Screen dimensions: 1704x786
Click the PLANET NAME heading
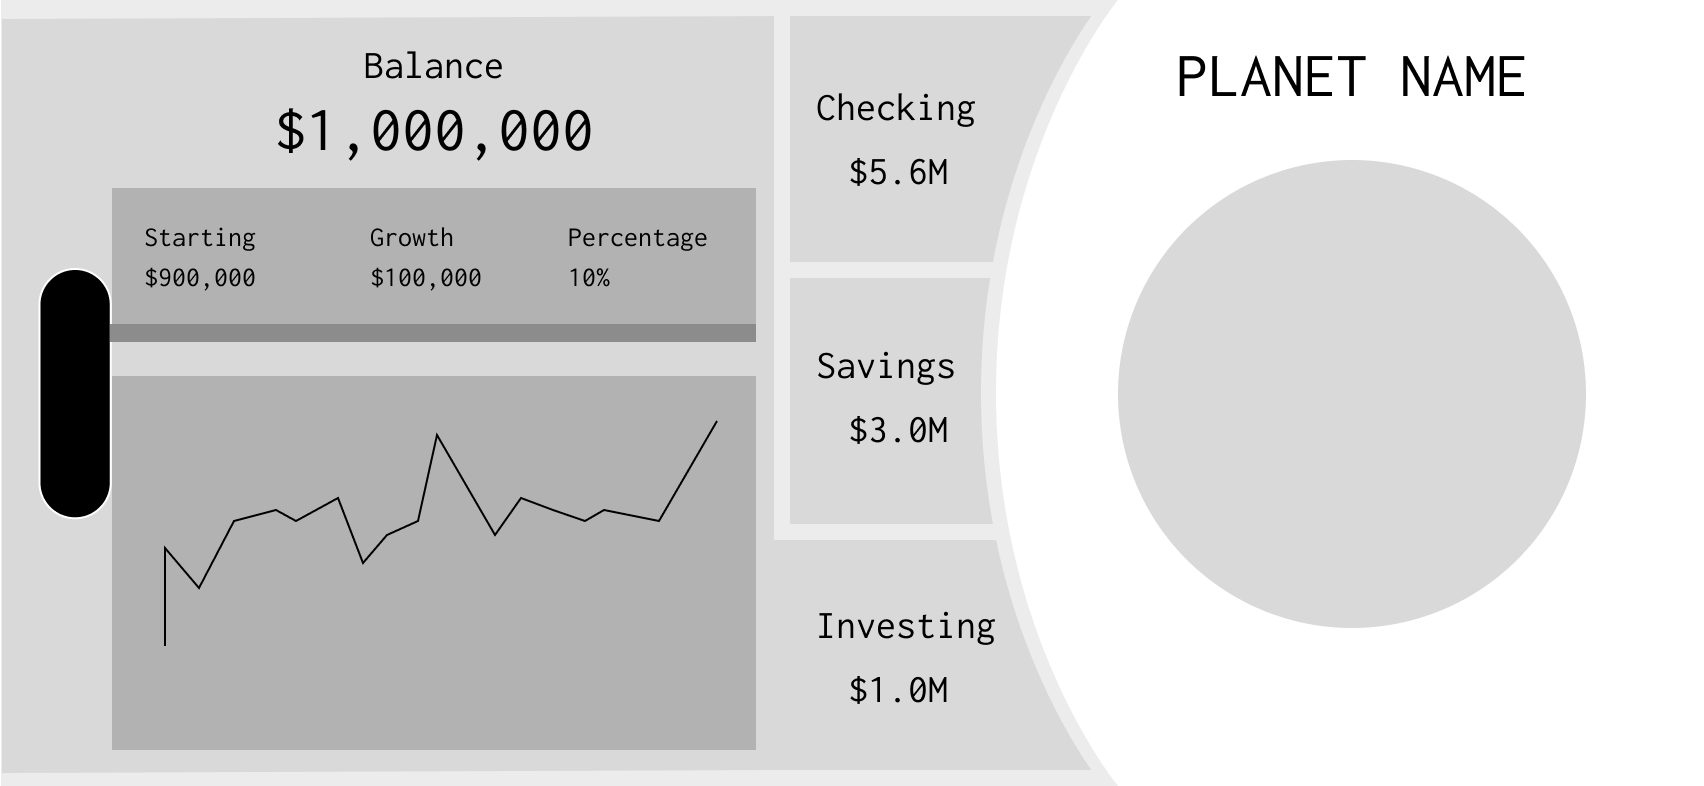[x=1351, y=77]
